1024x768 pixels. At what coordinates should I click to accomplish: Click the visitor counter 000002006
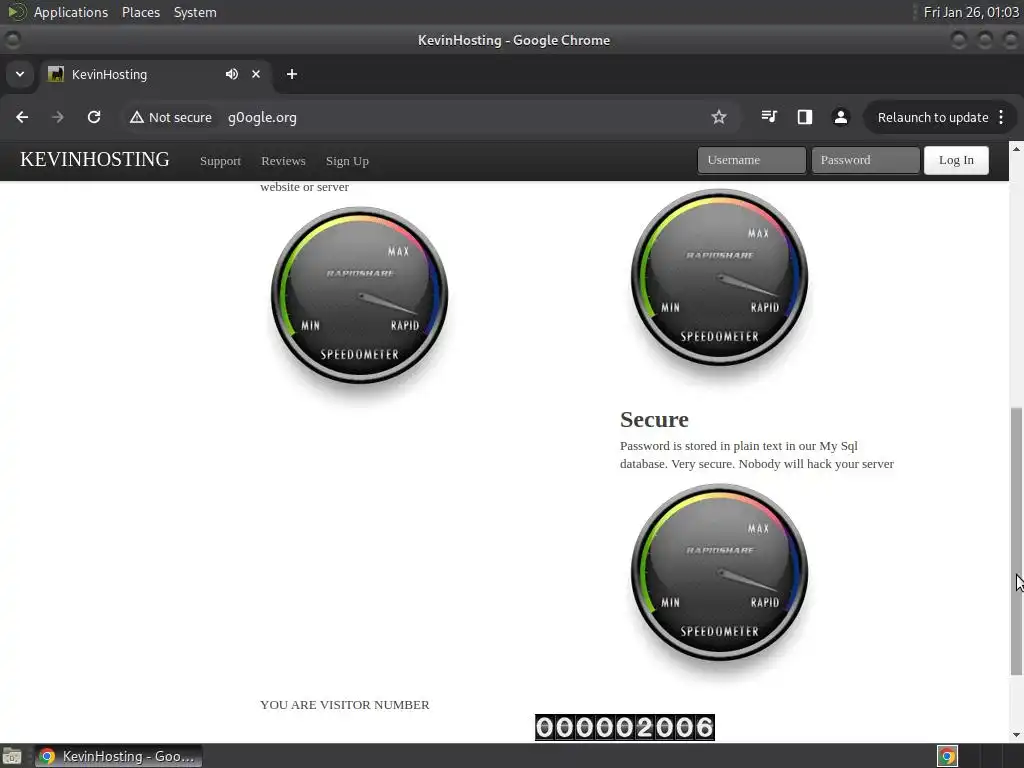pyautogui.click(x=624, y=727)
